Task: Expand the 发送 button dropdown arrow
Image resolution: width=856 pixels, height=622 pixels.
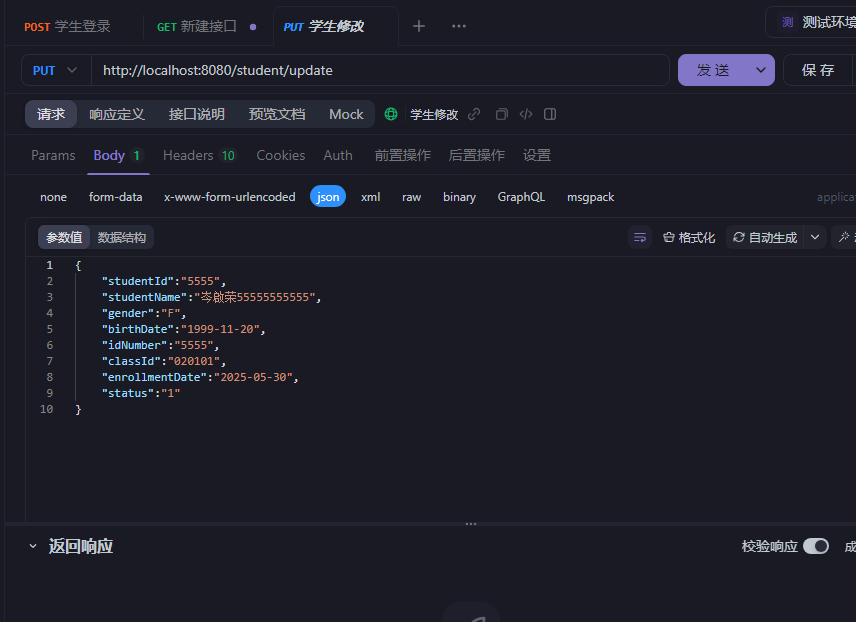Action: pyautogui.click(x=760, y=70)
